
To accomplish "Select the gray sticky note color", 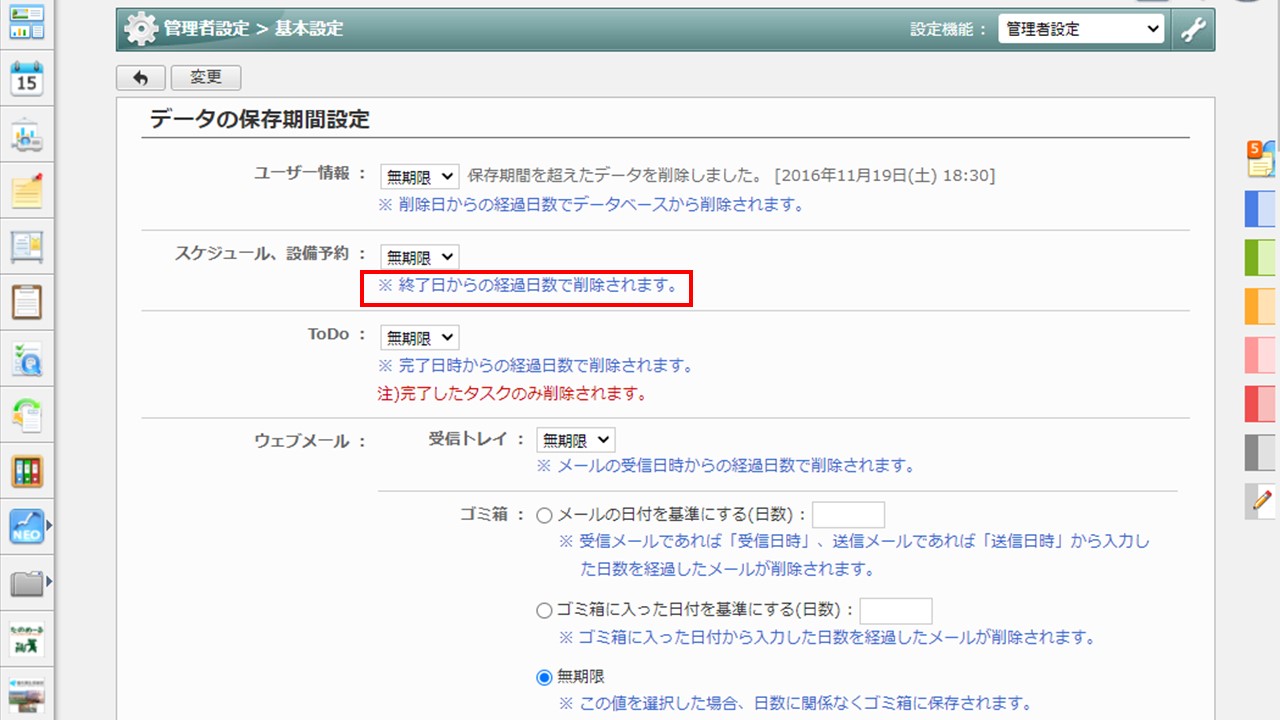I will [x=1260, y=452].
